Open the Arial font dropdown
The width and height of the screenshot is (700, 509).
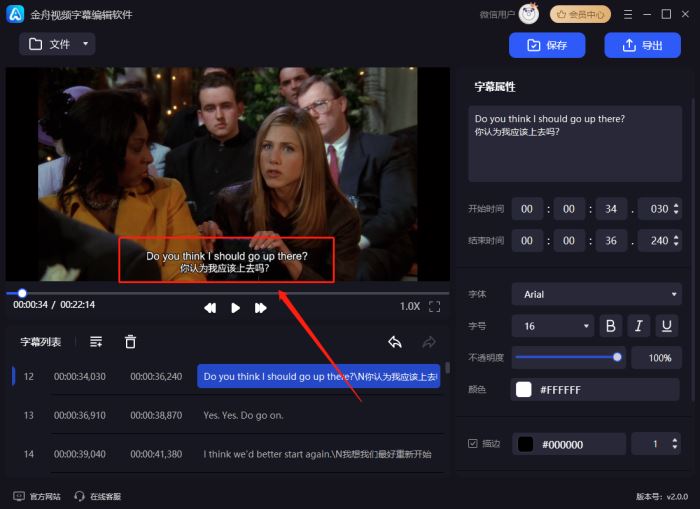click(596, 294)
